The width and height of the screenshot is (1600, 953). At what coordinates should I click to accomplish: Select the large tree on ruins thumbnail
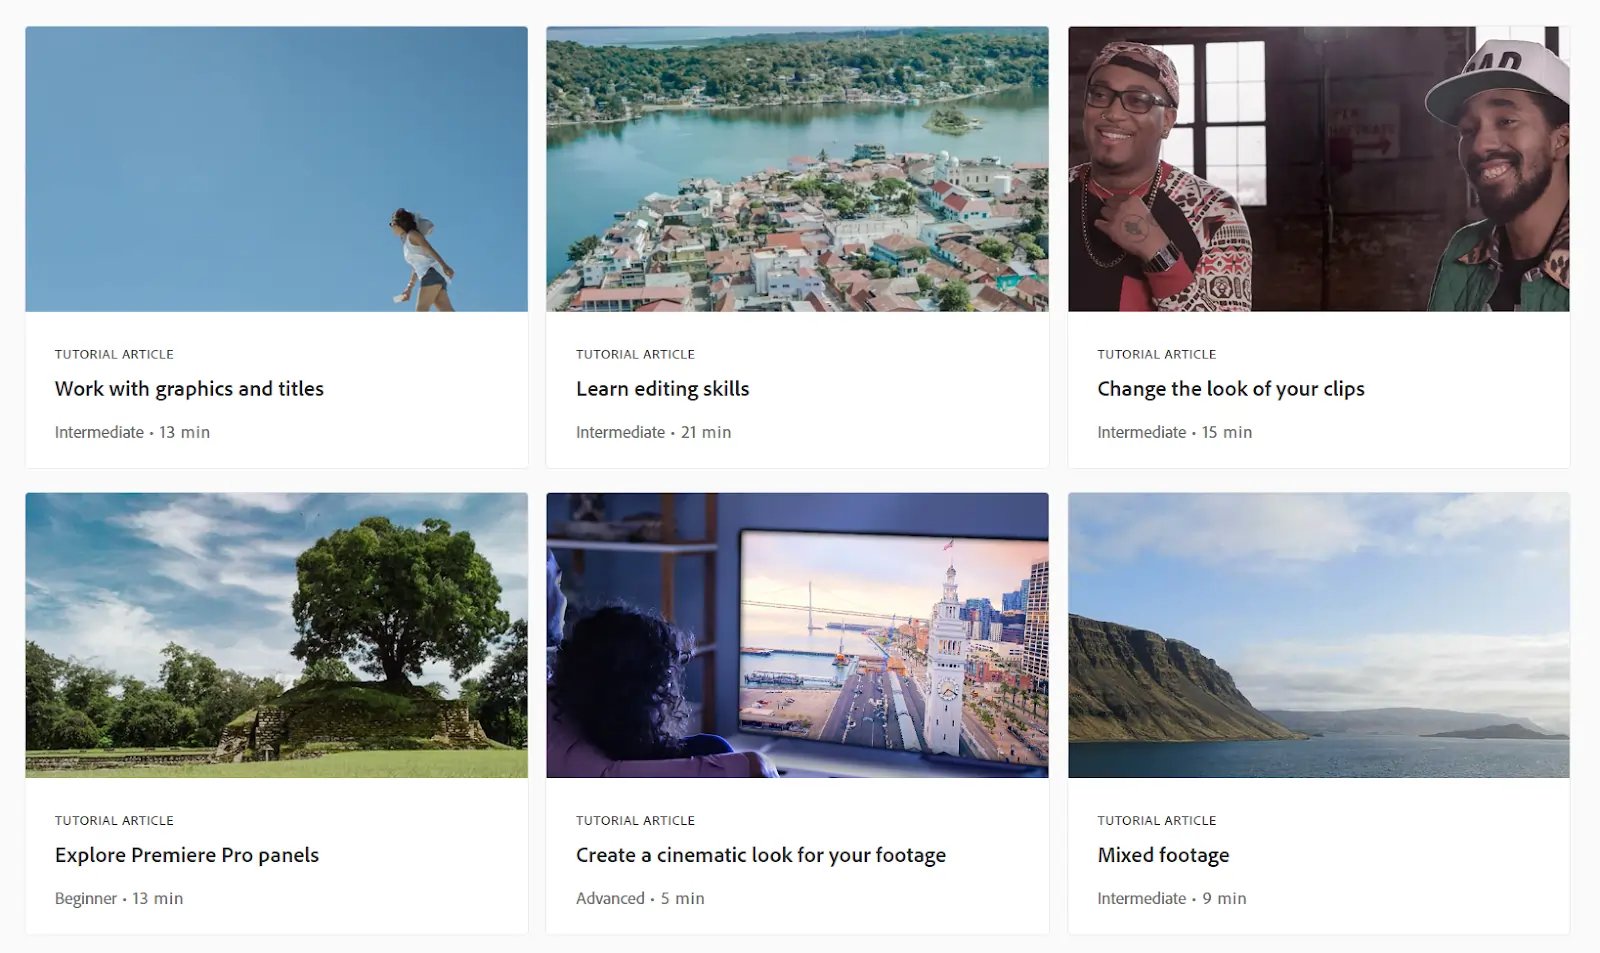click(276, 635)
